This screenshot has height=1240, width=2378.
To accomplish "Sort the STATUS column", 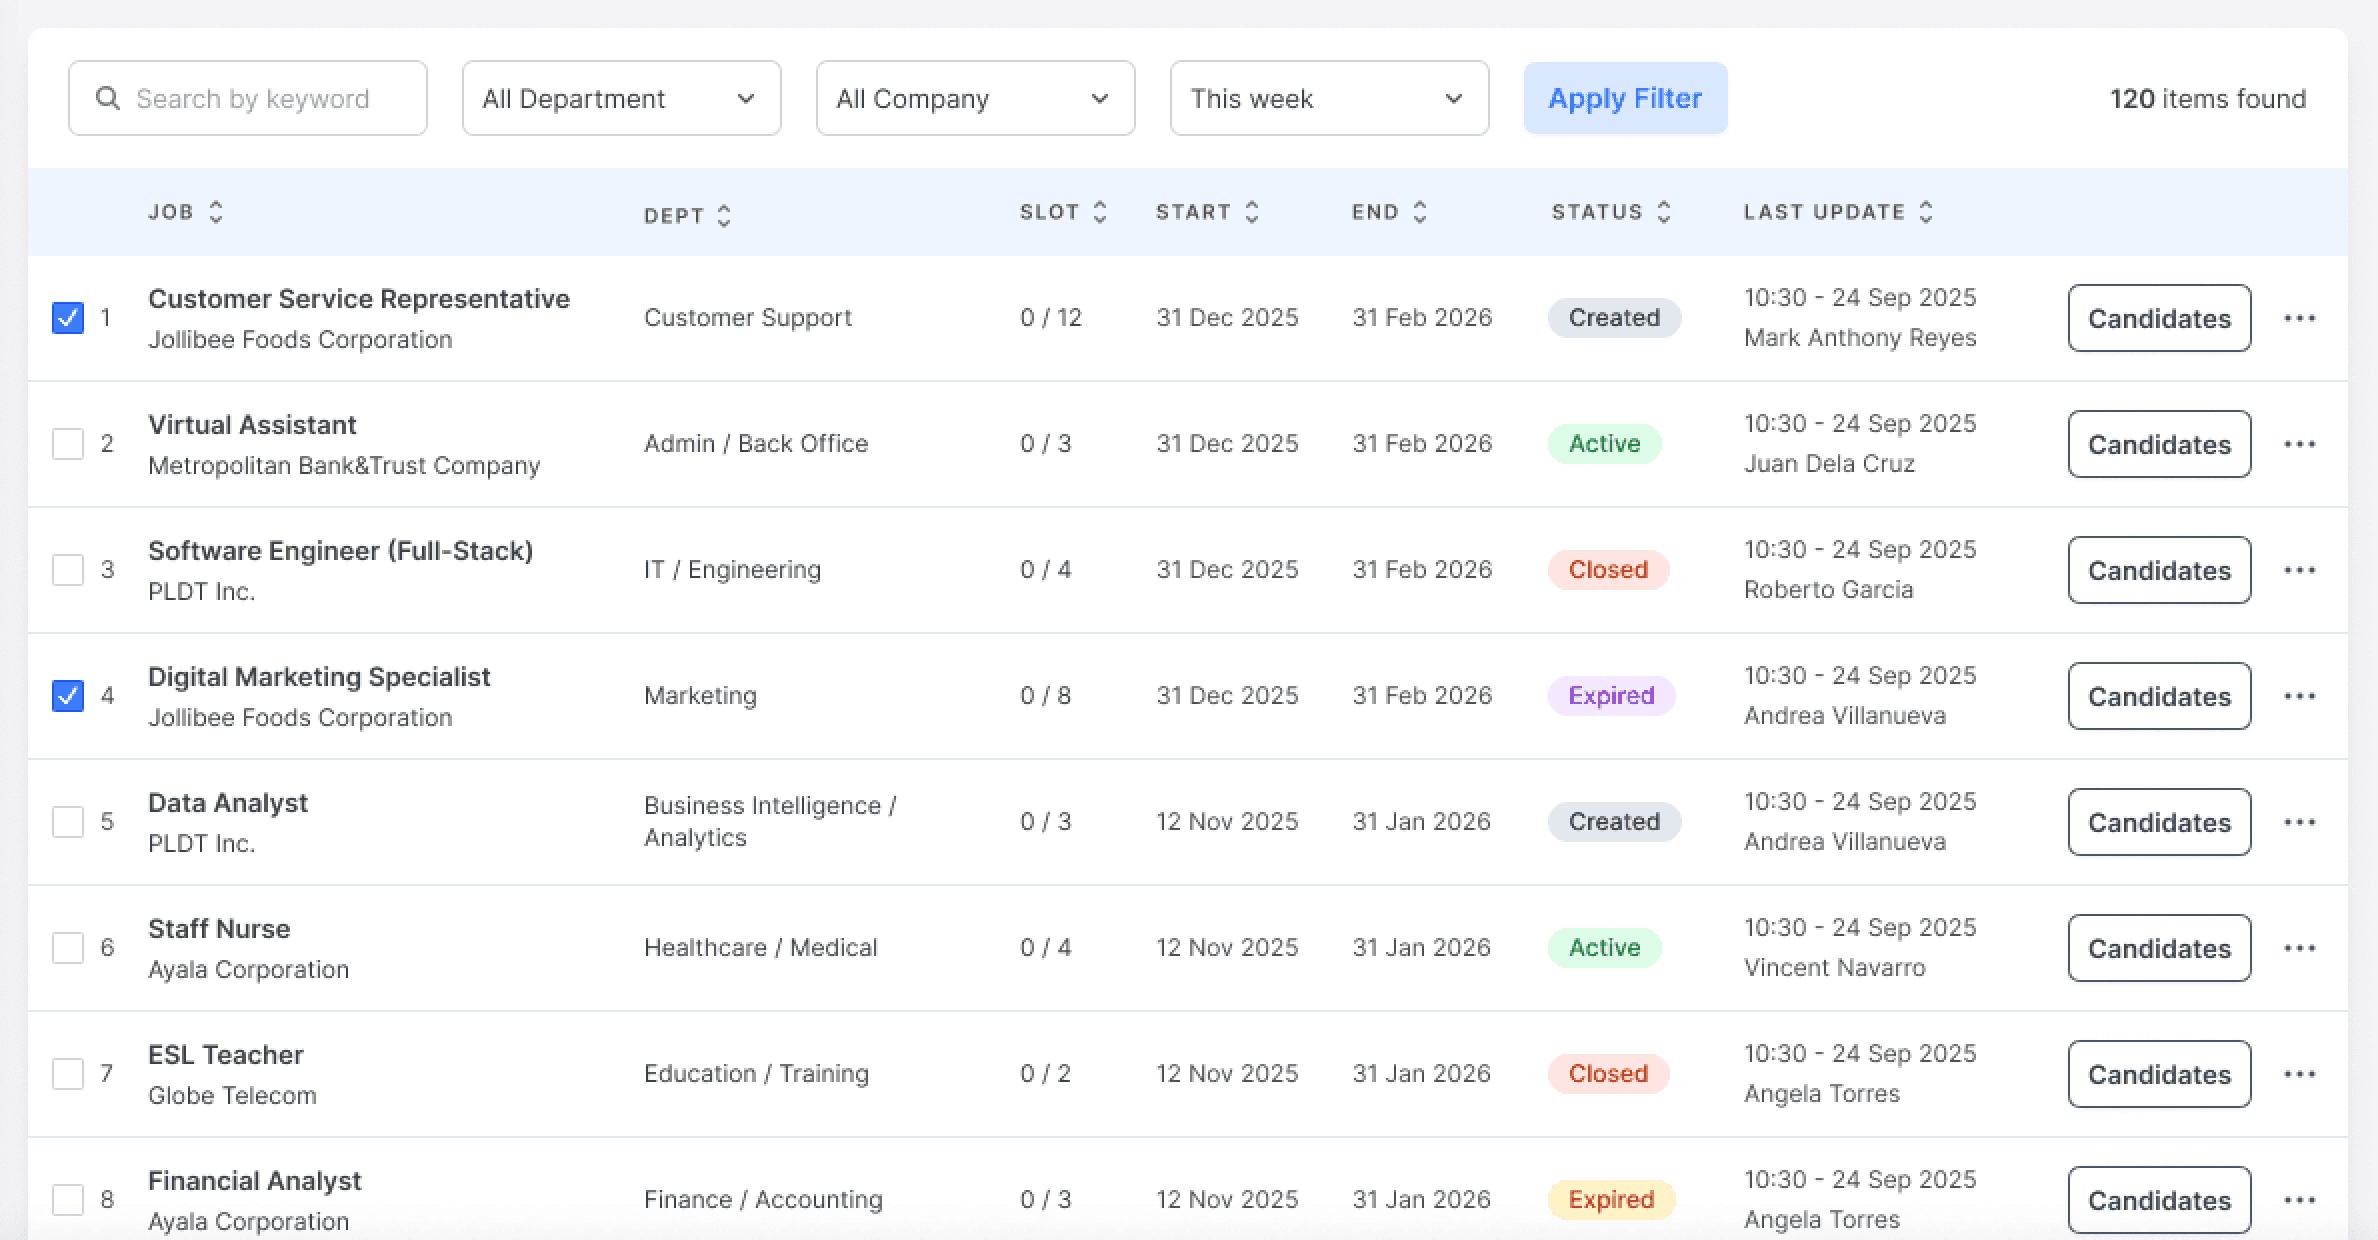I will coord(1662,211).
